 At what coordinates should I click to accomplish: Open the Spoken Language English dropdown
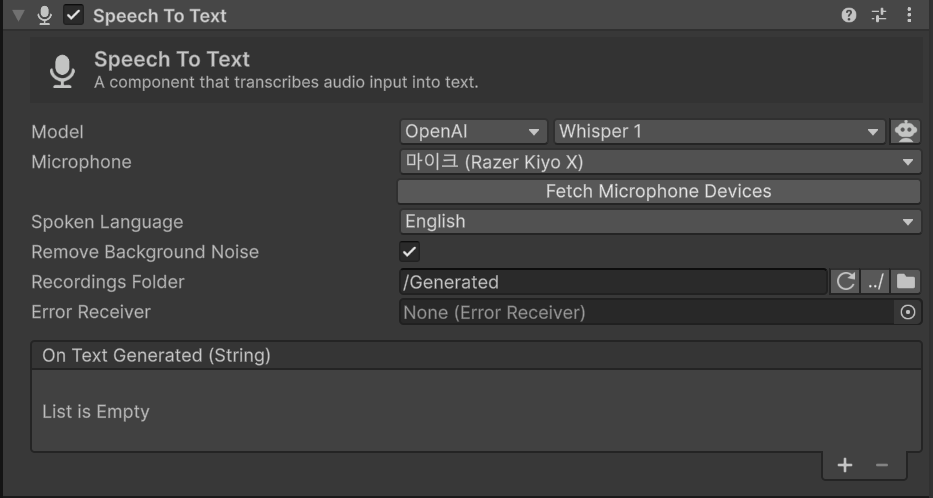660,221
